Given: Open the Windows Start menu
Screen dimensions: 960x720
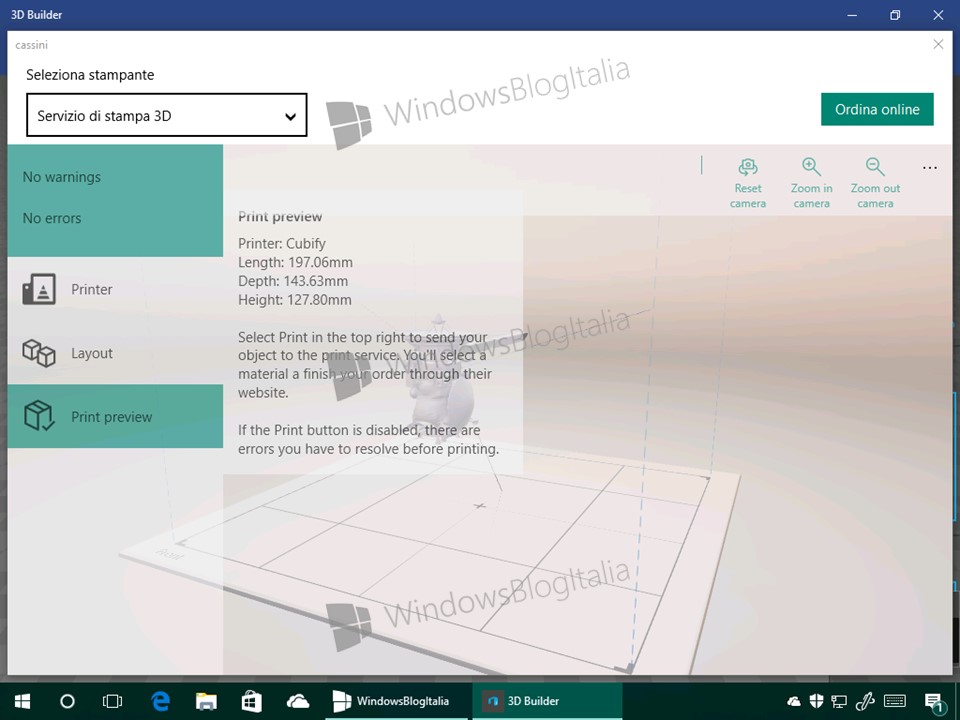Looking at the screenshot, I should pos(23,701).
